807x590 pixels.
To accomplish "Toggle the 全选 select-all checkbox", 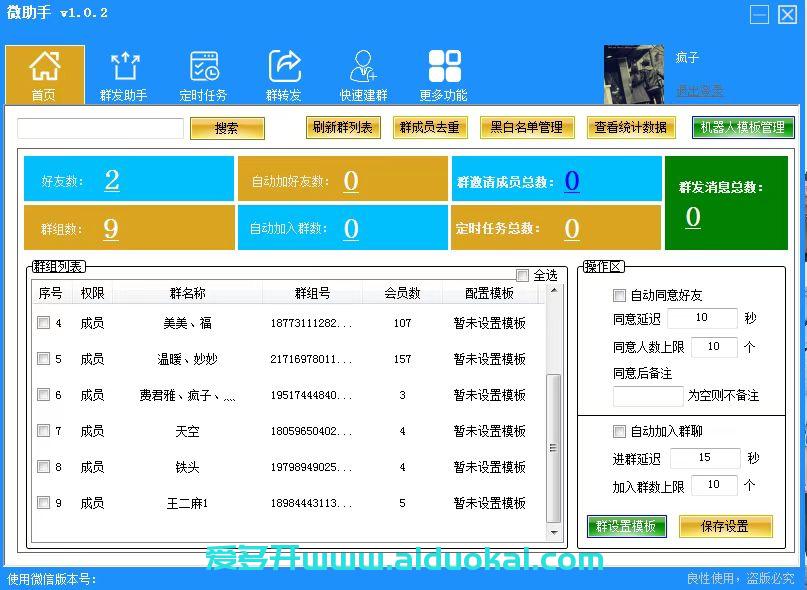I will point(522,274).
